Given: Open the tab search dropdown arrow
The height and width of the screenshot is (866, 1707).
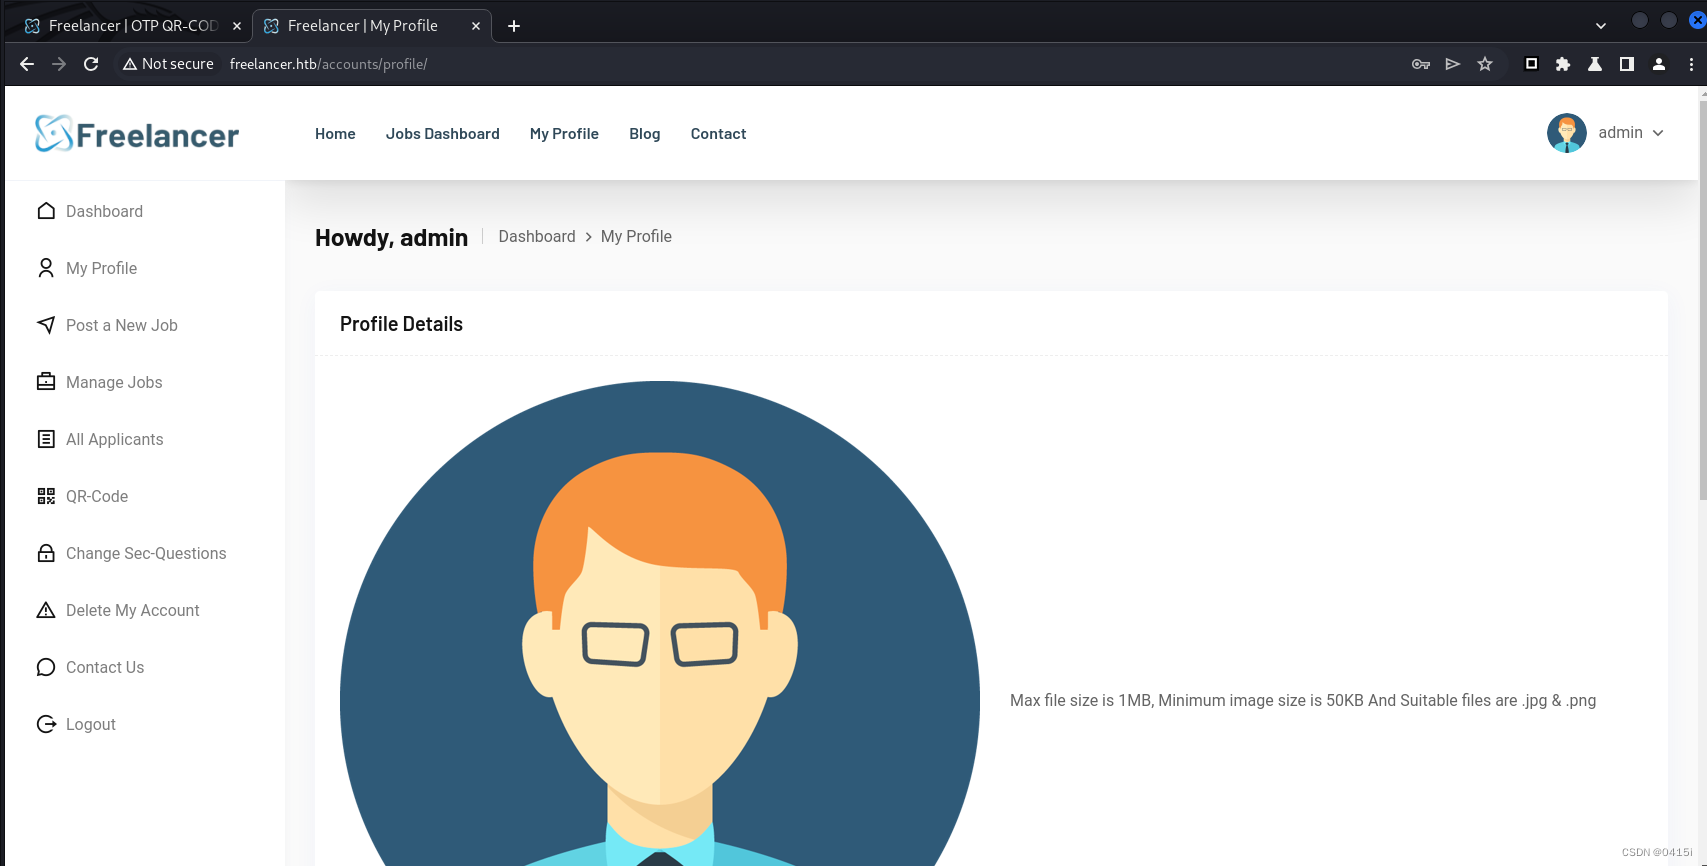Looking at the screenshot, I should pos(1601,26).
